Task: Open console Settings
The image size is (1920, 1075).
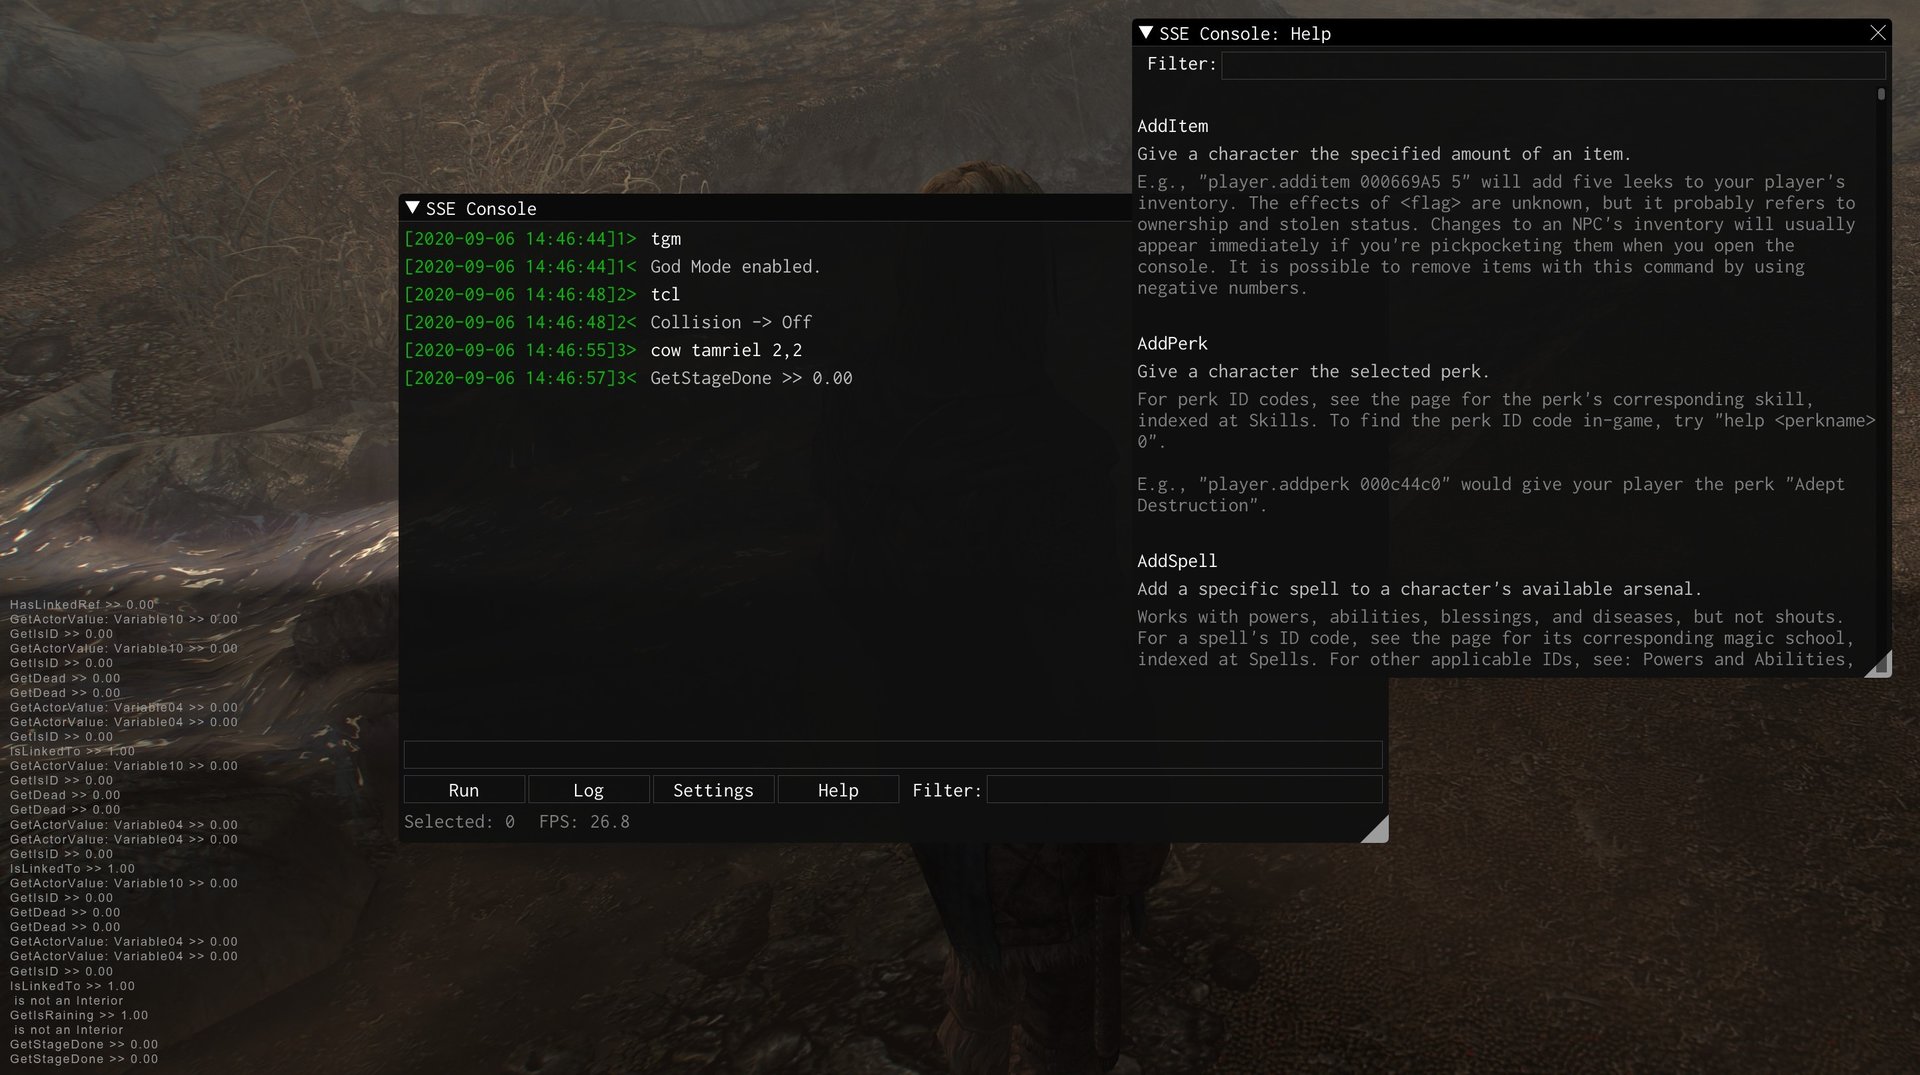Action: point(713,790)
